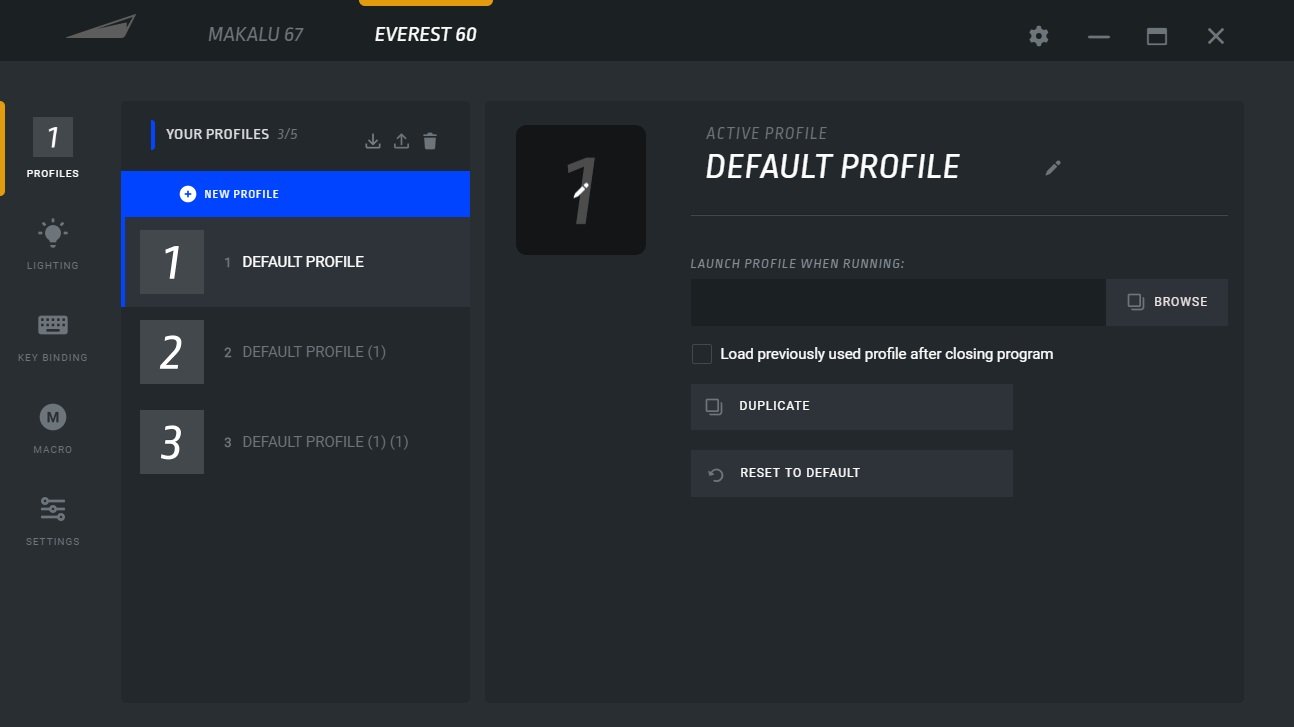
Task: Click the import profile download icon
Action: [x=373, y=141]
